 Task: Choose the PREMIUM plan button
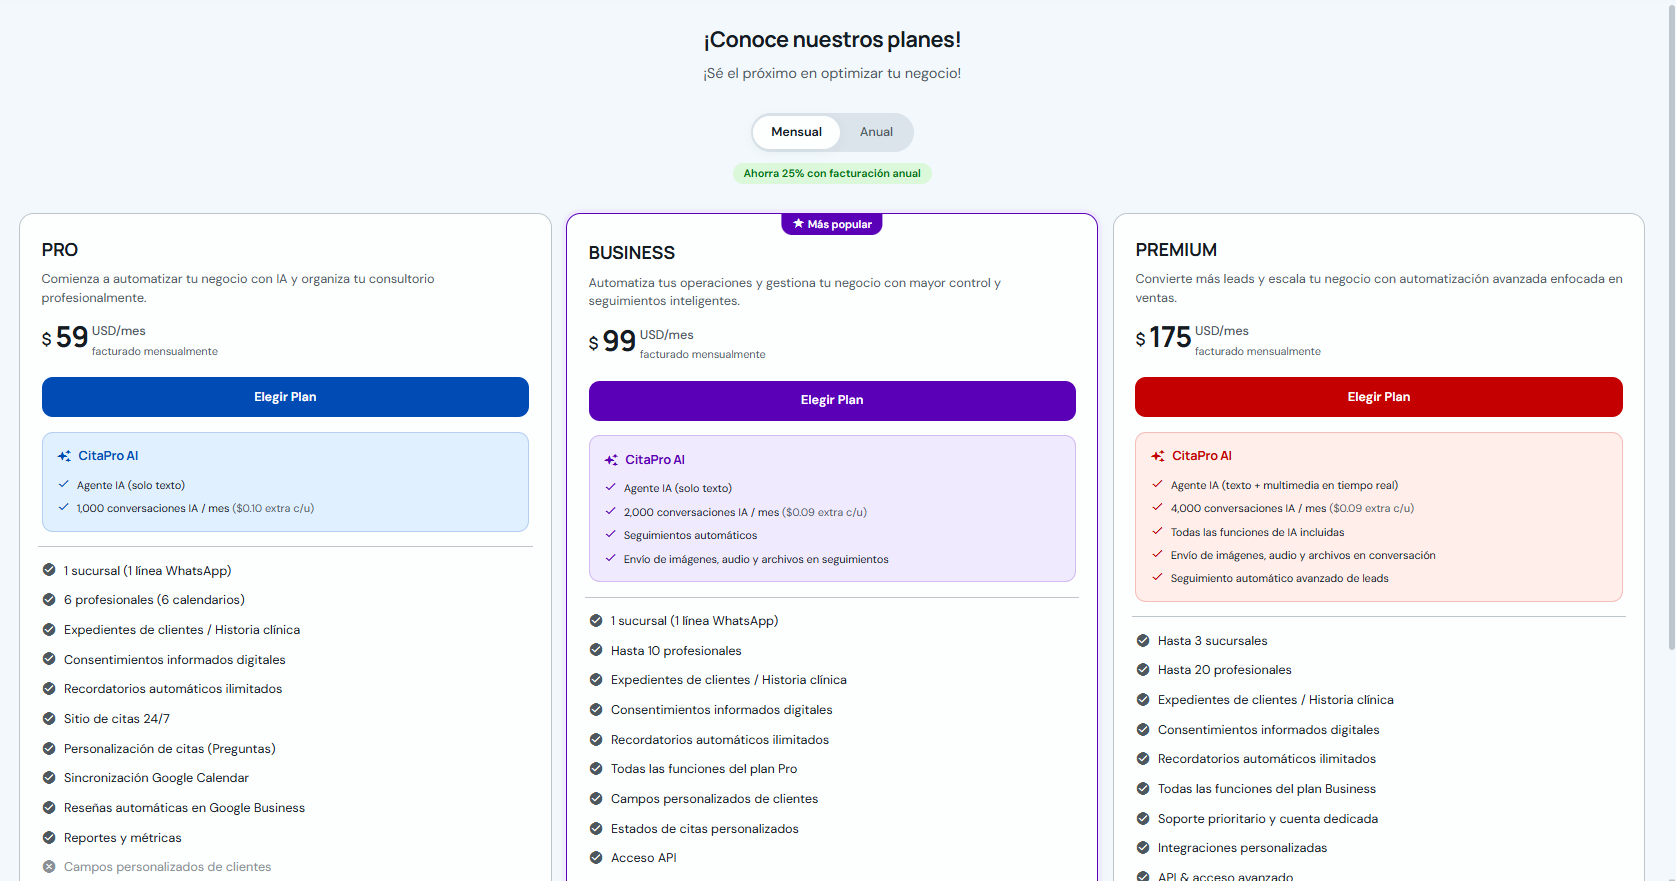click(1378, 397)
